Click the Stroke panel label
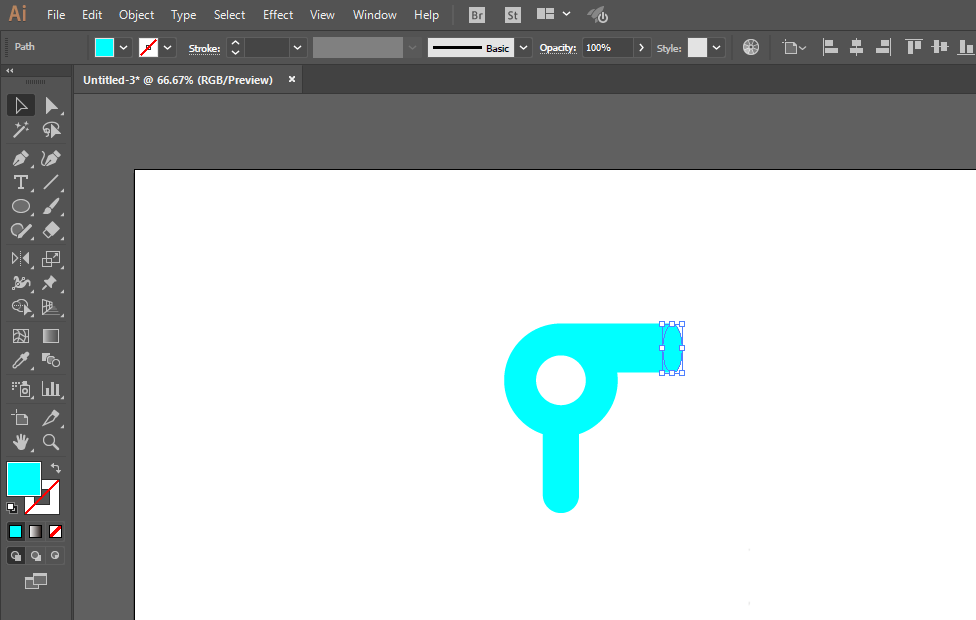 [x=204, y=48]
